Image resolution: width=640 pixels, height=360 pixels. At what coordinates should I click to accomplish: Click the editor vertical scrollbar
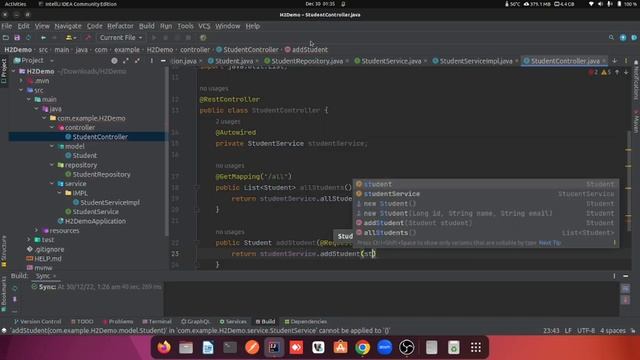click(628, 169)
